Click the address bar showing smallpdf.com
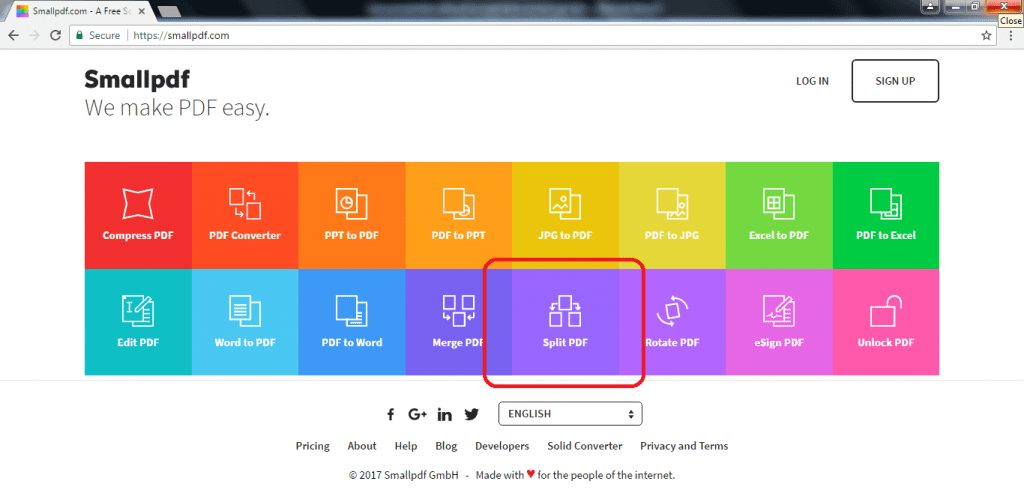1024x496 pixels. [500, 35]
